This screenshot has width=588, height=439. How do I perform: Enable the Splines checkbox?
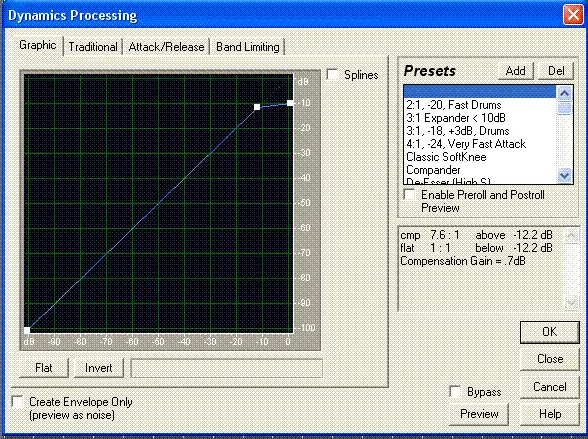(x=332, y=75)
